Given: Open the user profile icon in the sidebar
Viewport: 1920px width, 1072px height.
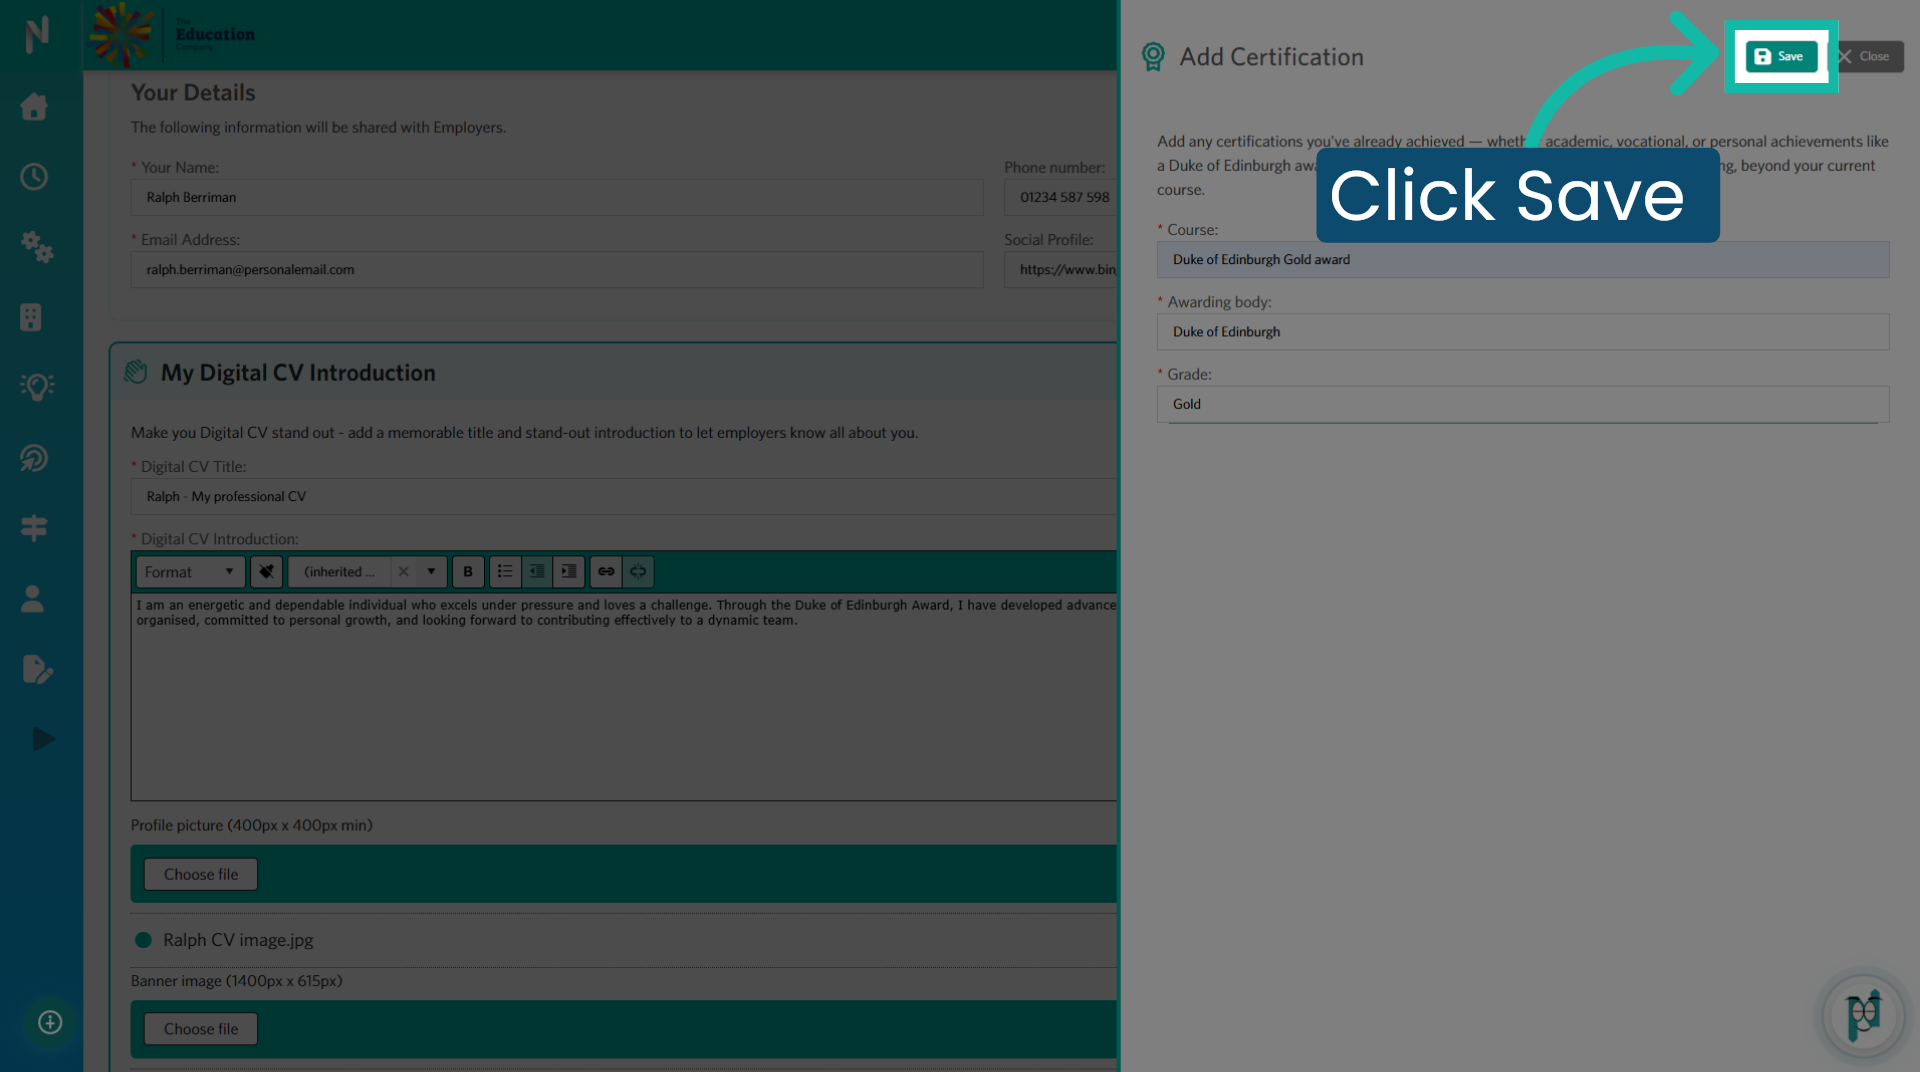Looking at the screenshot, I should click(33, 598).
